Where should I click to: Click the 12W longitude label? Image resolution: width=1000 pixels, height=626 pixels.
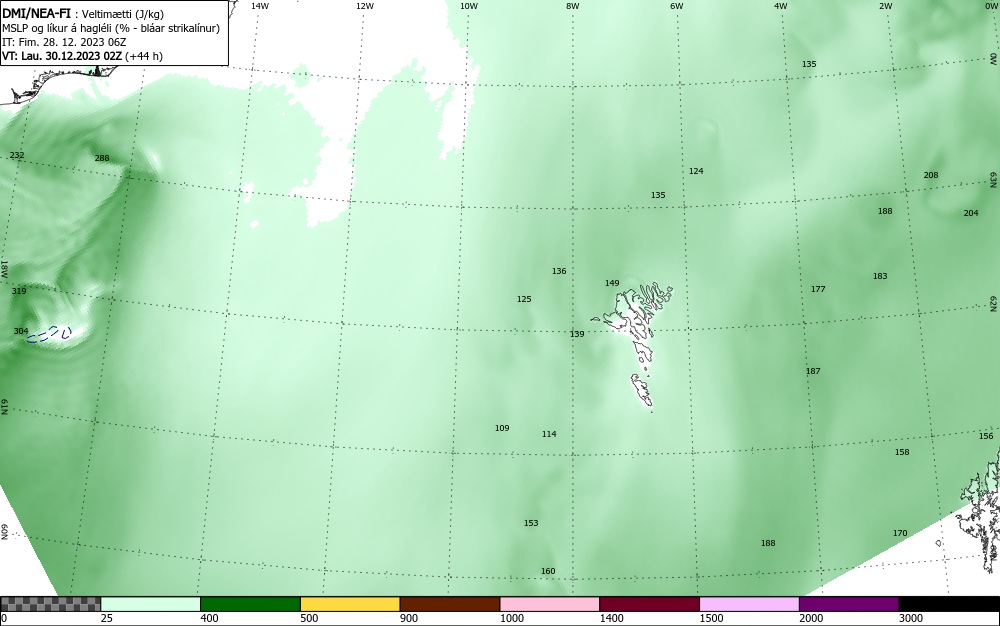(365, 6)
